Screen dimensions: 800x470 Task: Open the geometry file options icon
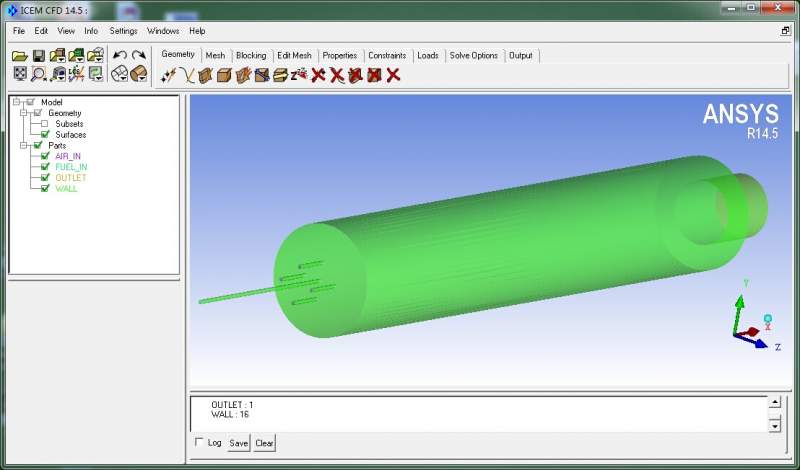point(57,55)
